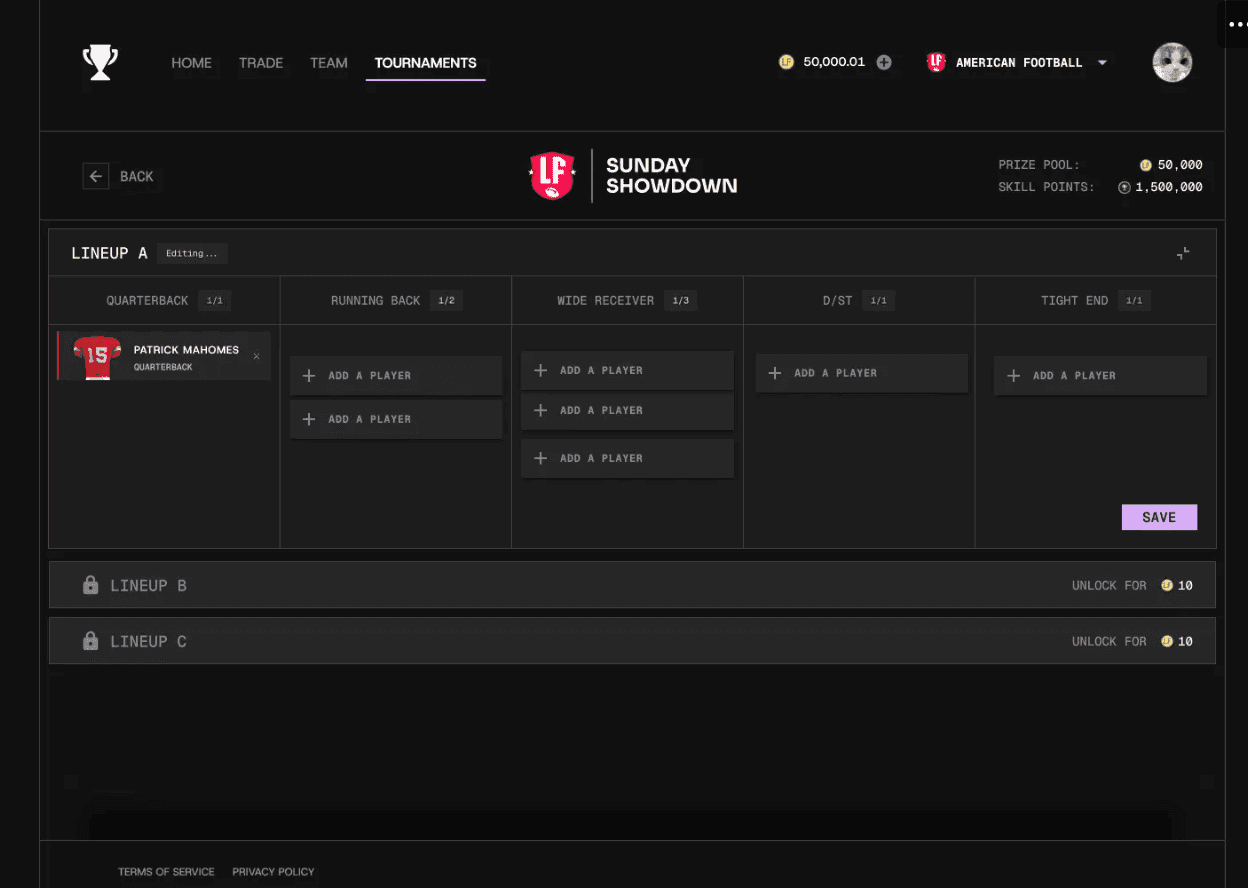Expand the locked Lineup B row

click(x=600, y=585)
